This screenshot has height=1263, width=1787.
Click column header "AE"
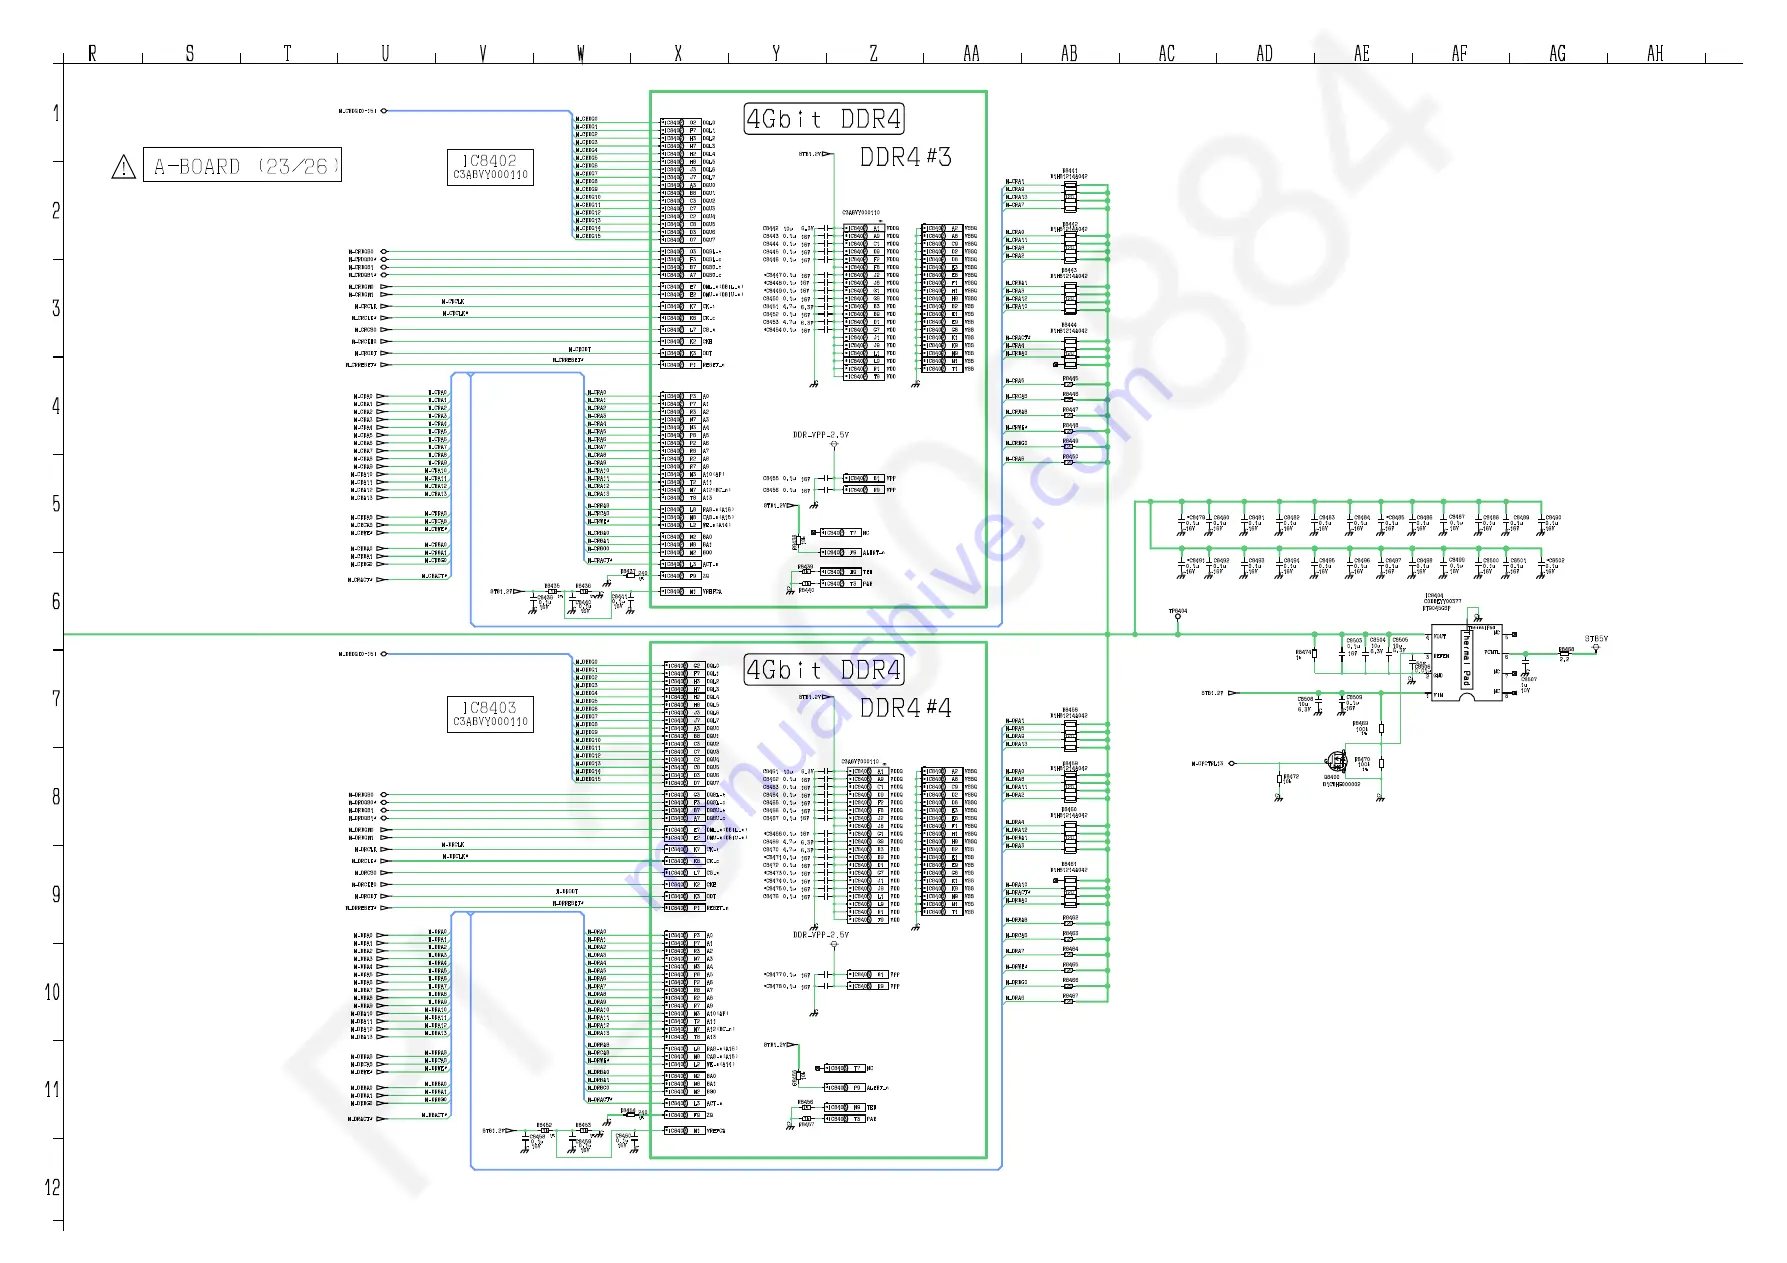[1362, 54]
